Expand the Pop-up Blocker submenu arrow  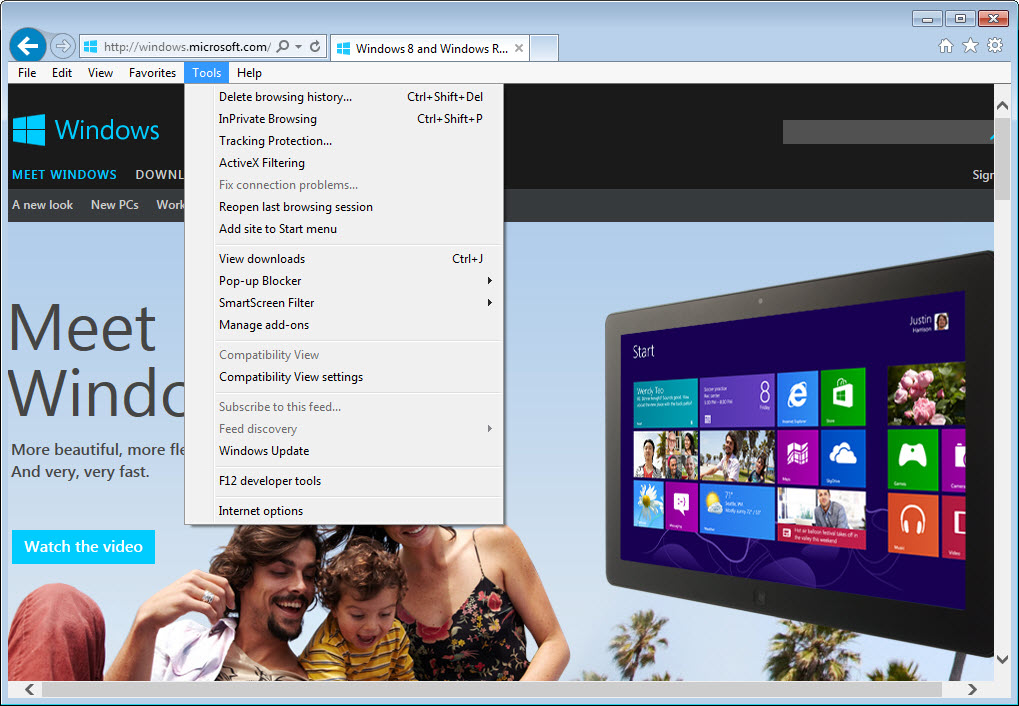click(x=489, y=281)
